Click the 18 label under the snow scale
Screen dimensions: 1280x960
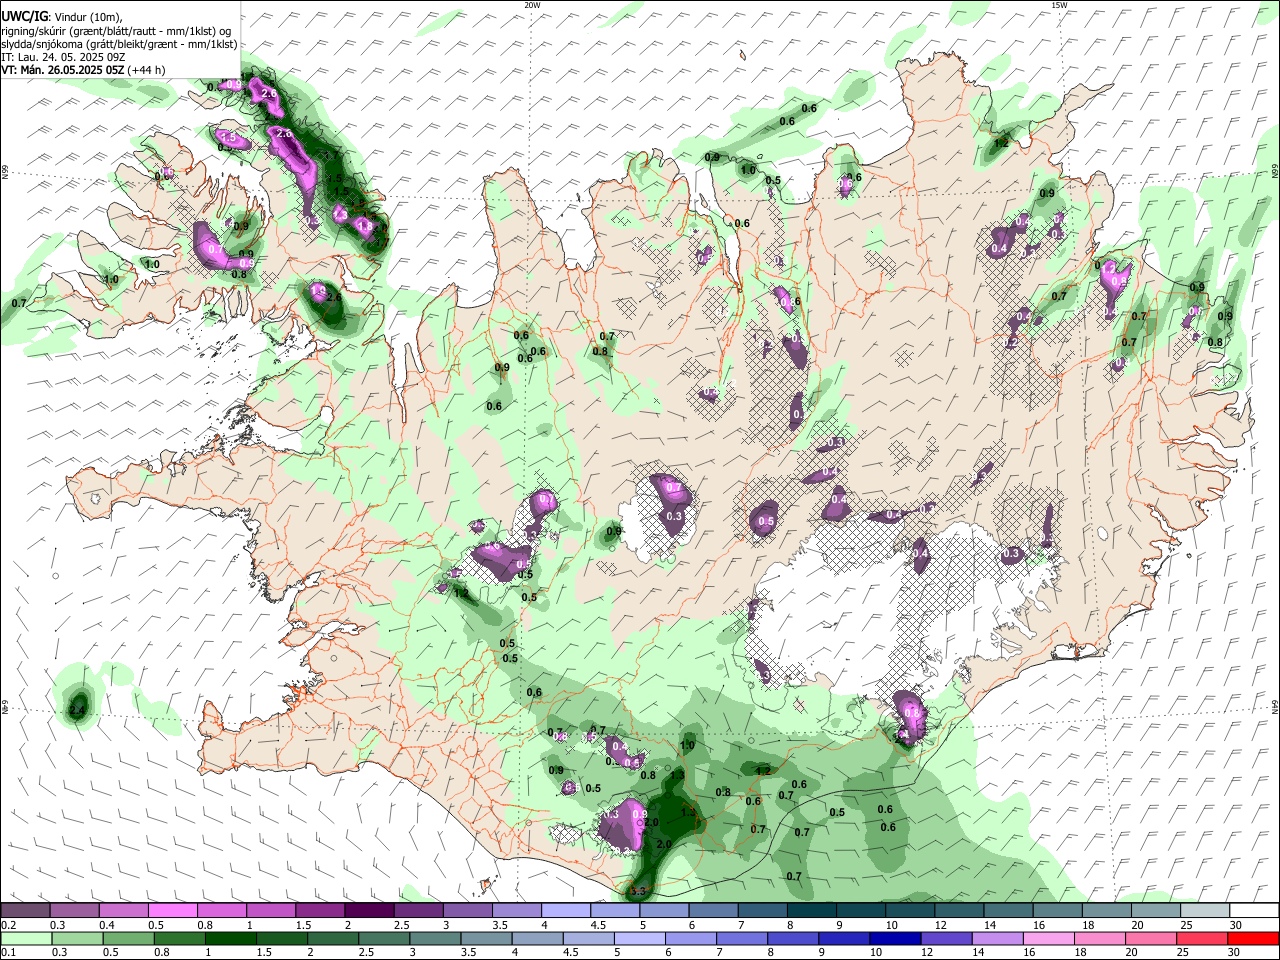click(x=1089, y=925)
